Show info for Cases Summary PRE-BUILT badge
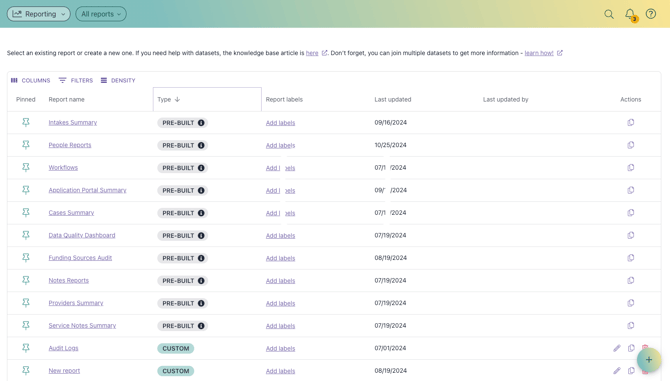The width and height of the screenshot is (670, 381). [201, 213]
